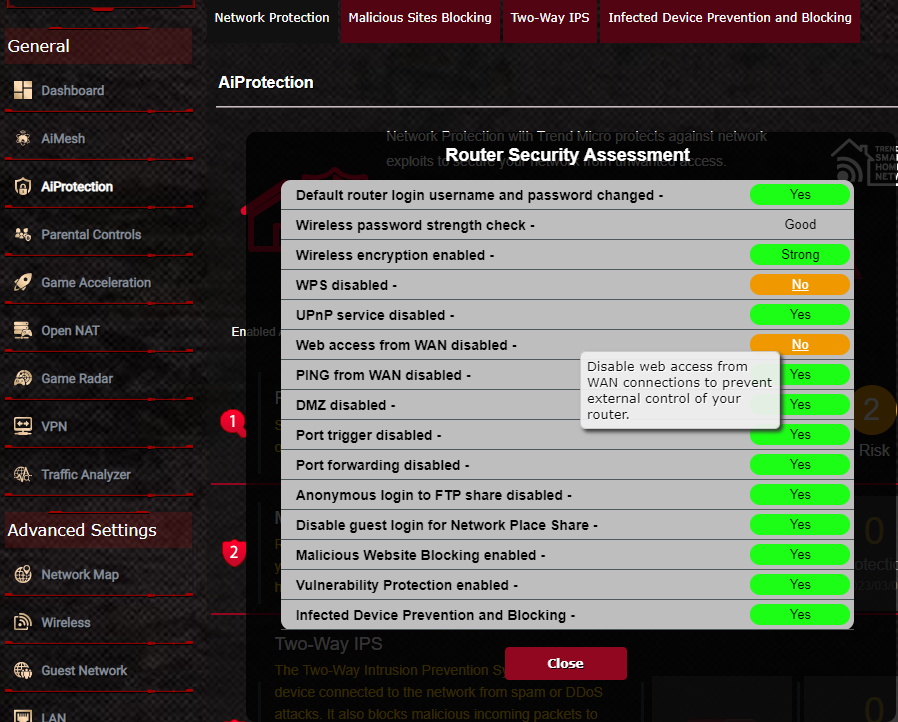Click 'Port trigger disabled' row label
898x722 pixels.
click(x=368, y=435)
